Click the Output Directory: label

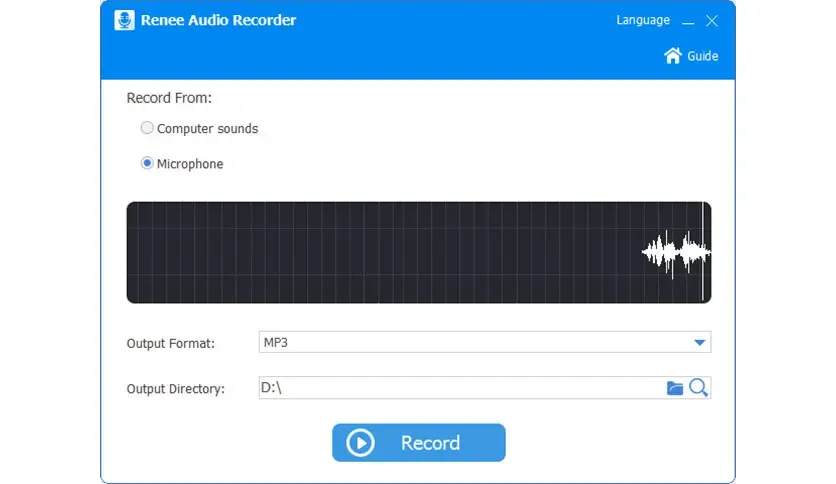[175, 389]
